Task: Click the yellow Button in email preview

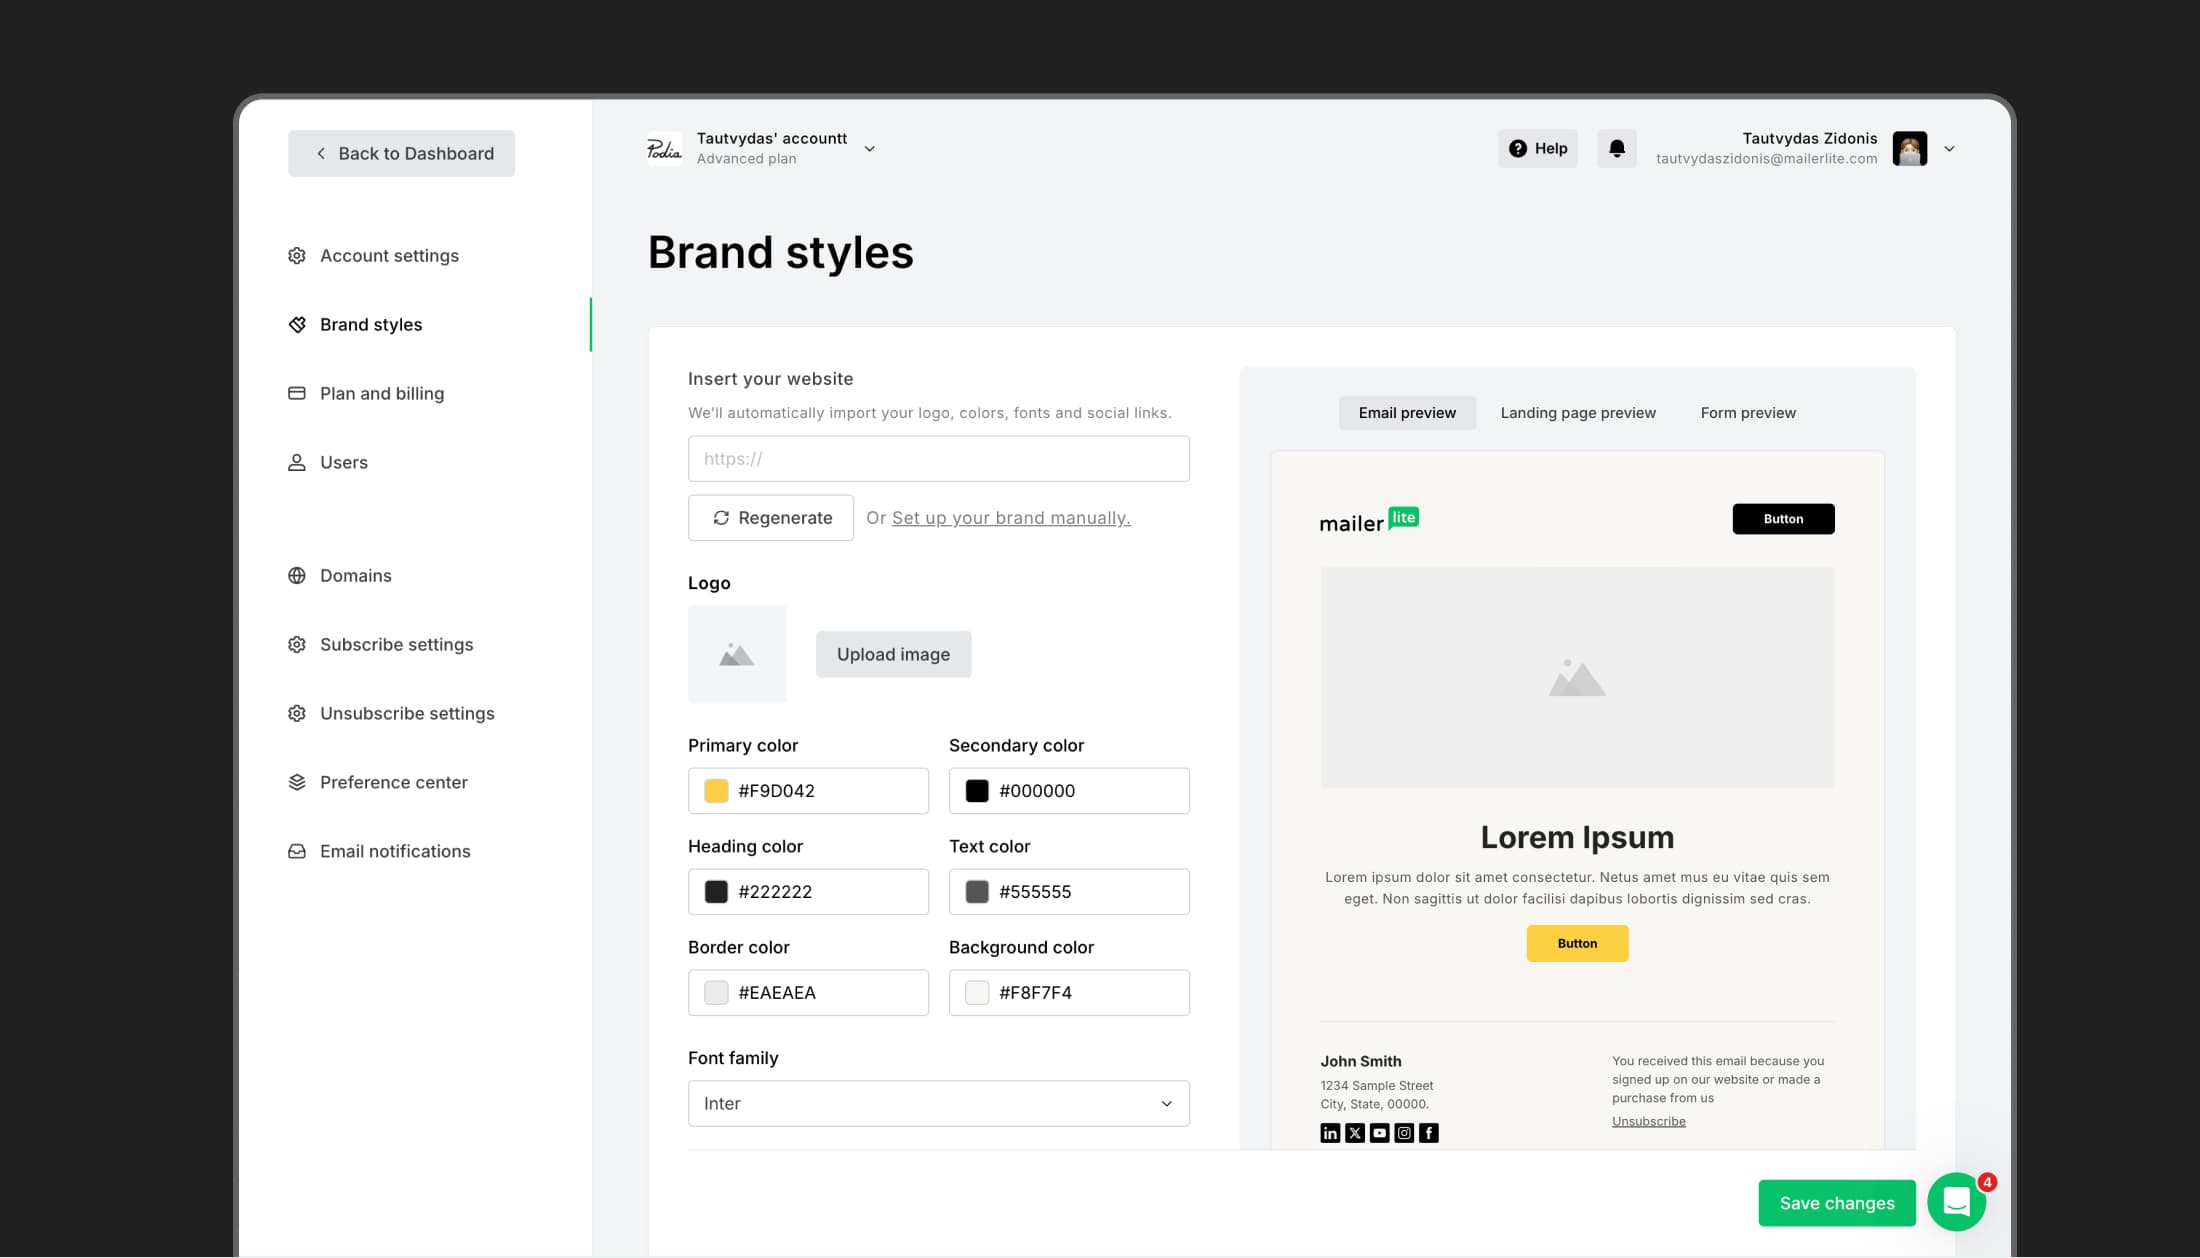Action: coord(1577,943)
